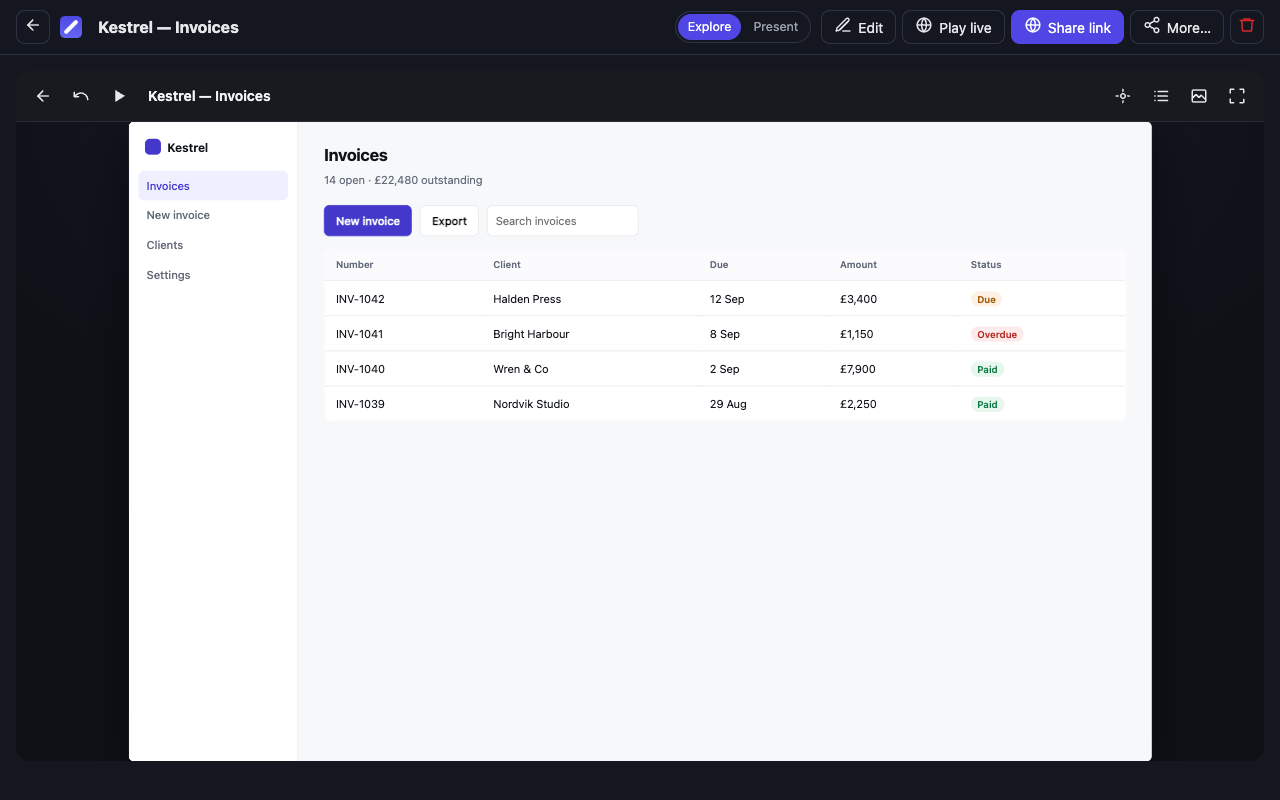This screenshot has width=1280, height=800.
Task: Open Settings in the sidebar
Action: [x=213, y=275]
